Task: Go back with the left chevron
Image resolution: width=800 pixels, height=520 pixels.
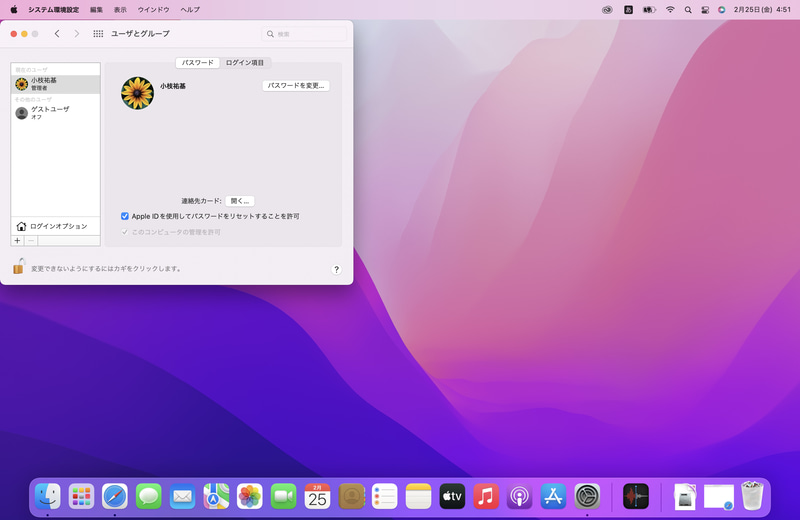Action: click(57, 34)
